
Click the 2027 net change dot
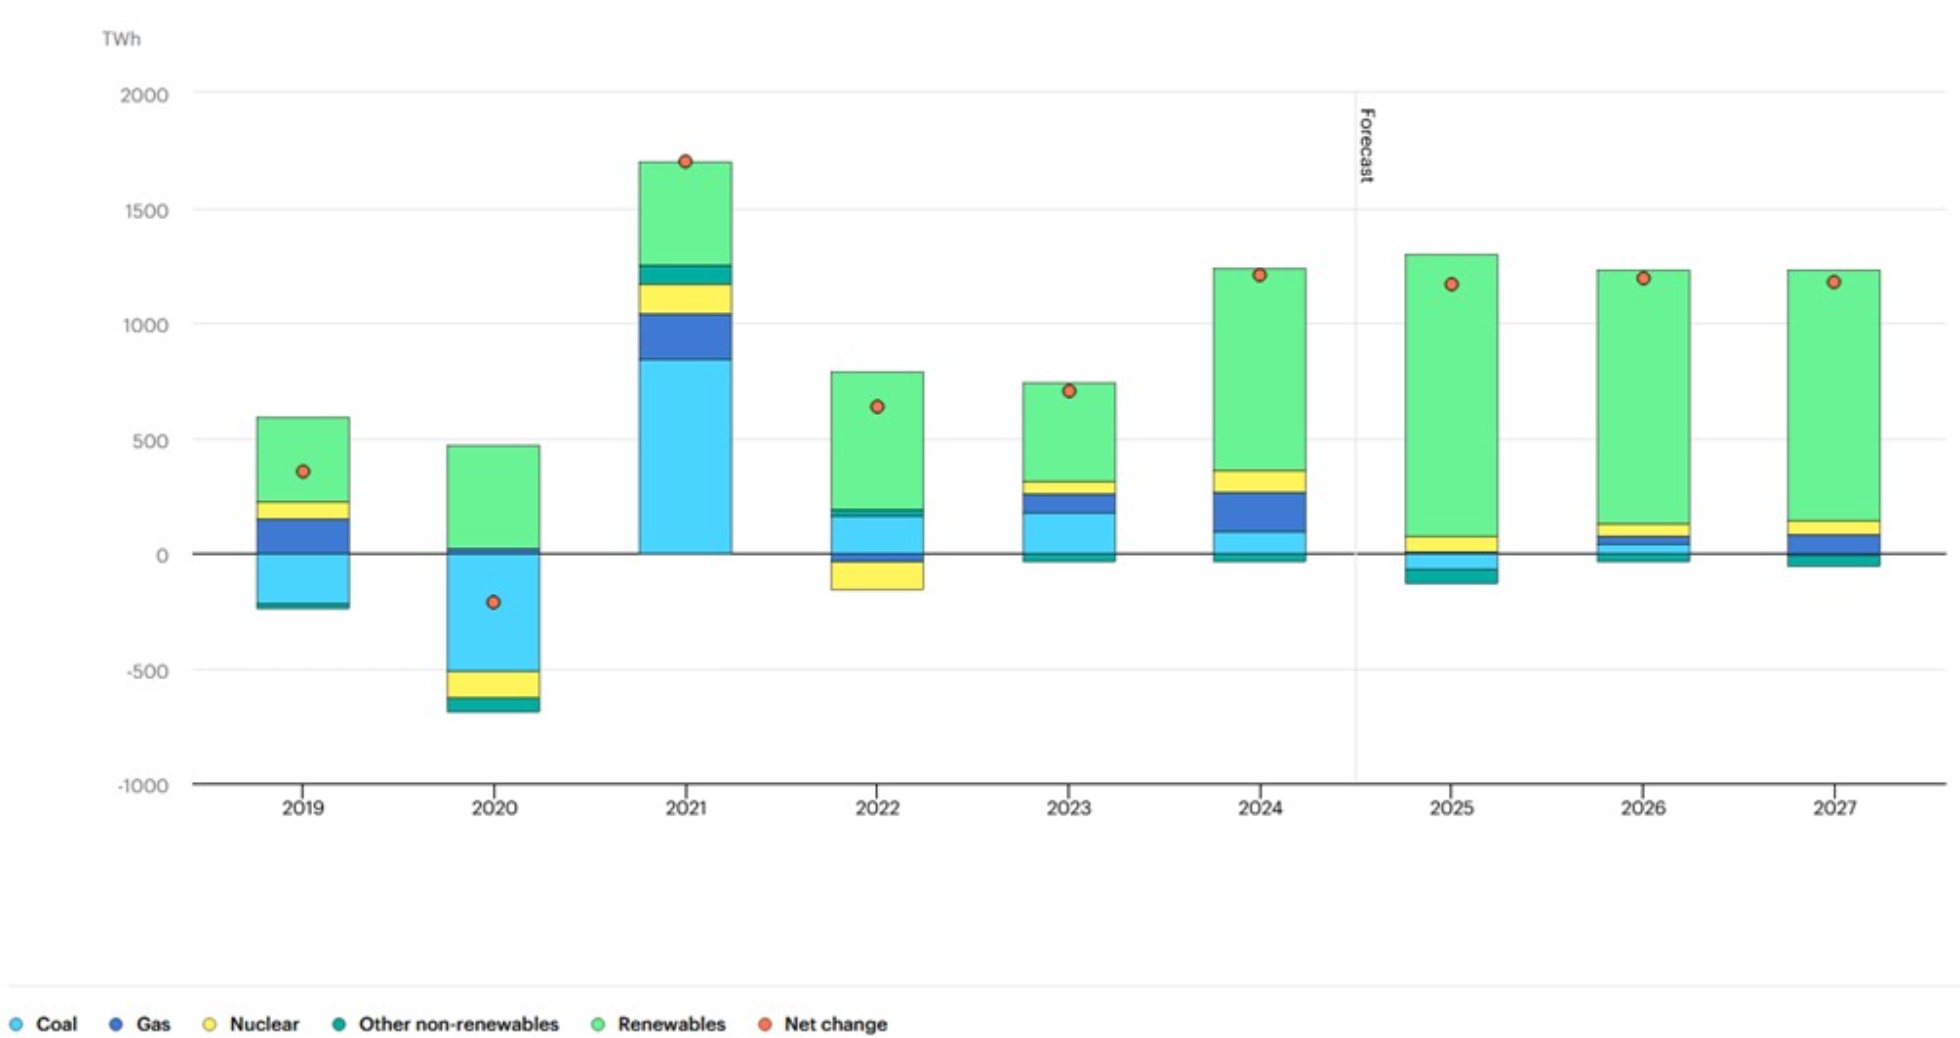[1834, 282]
